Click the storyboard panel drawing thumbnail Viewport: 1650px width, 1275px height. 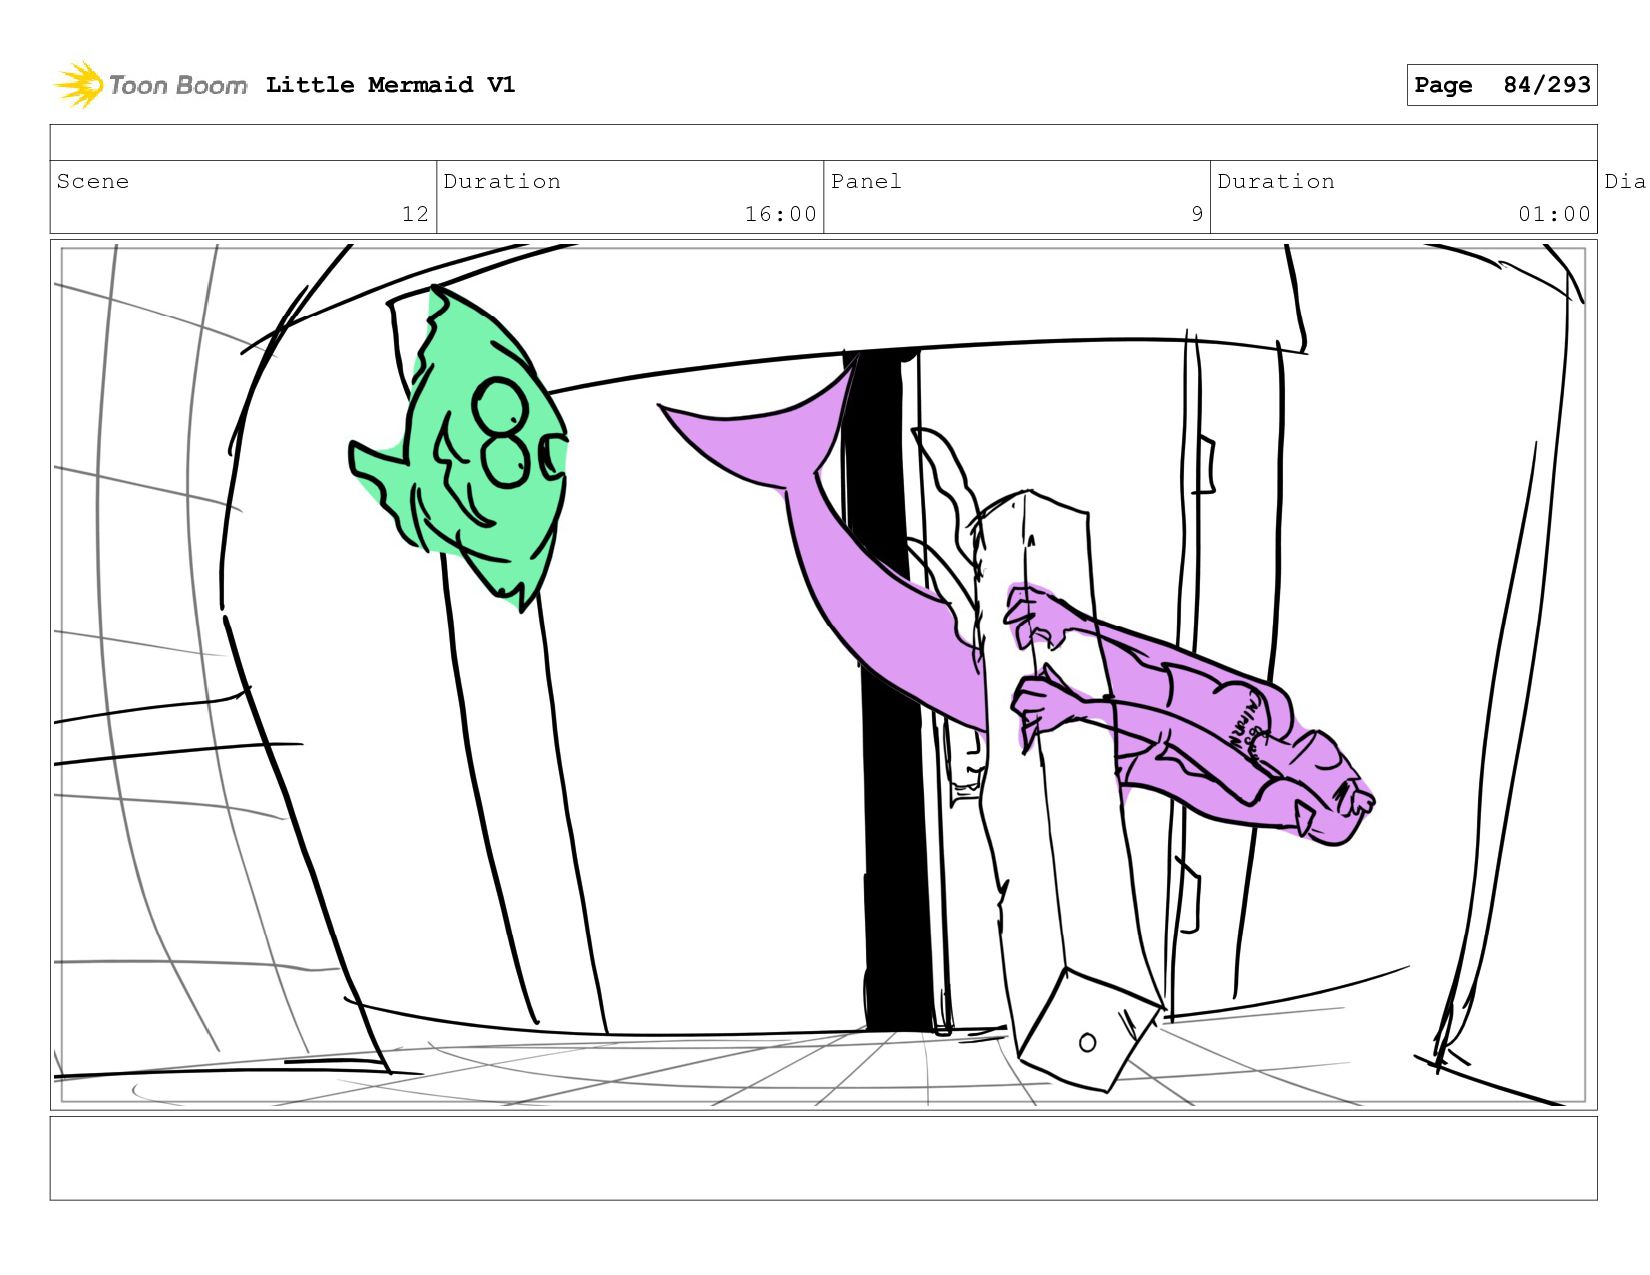(823, 675)
